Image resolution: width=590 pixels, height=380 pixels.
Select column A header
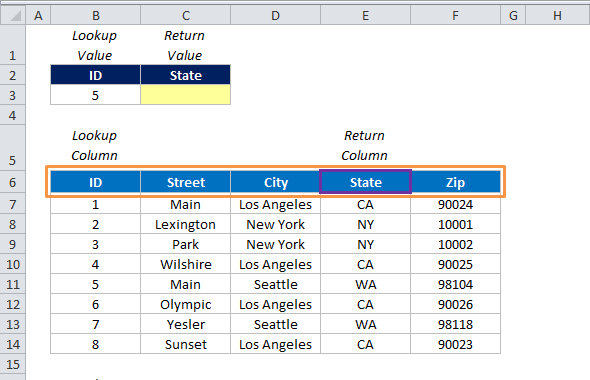(x=38, y=15)
